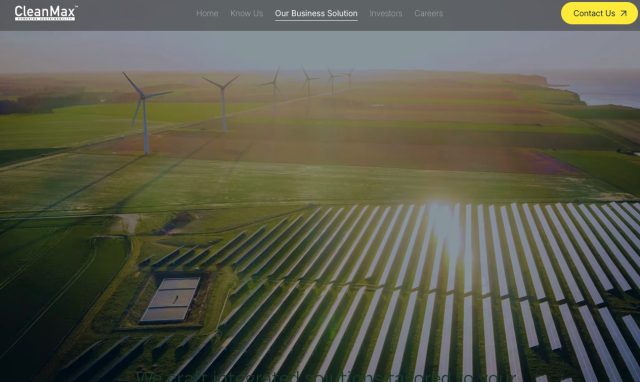The width and height of the screenshot is (640, 382).
Task: Select Our Business Solution menu item
Action: (x=316, y=13)
